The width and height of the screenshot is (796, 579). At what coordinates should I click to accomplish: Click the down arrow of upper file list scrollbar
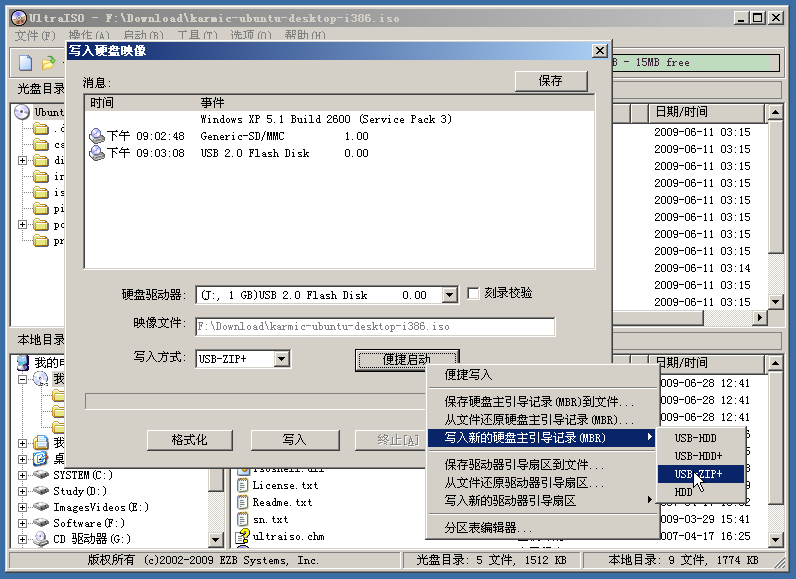point(775,302)
